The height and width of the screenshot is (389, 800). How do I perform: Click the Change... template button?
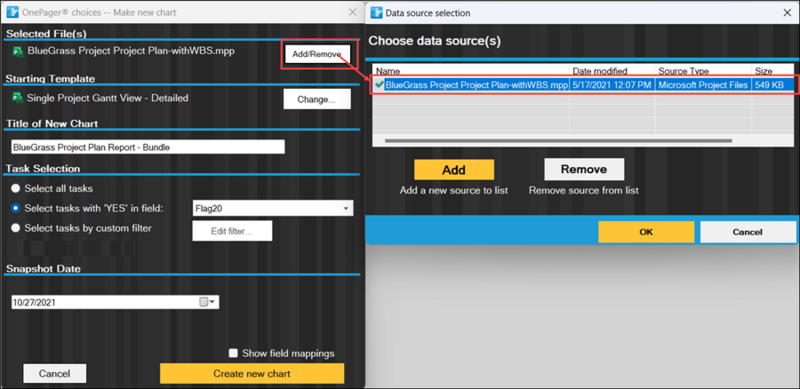click(x=317, y=100)
